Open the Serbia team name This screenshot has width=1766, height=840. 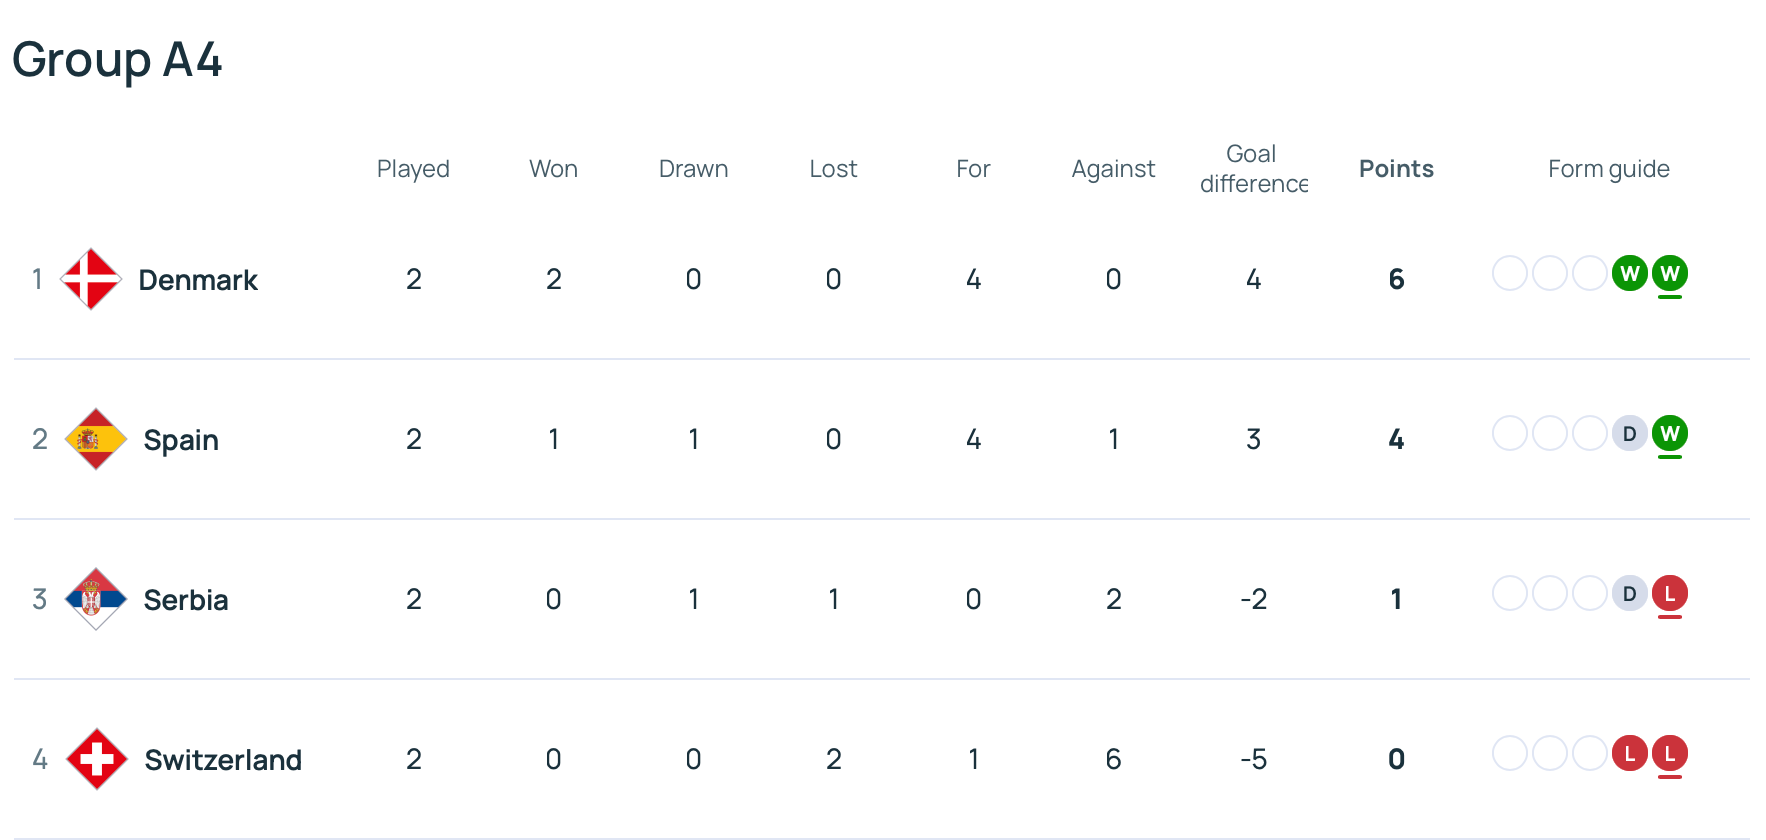[x=186, y=600]
